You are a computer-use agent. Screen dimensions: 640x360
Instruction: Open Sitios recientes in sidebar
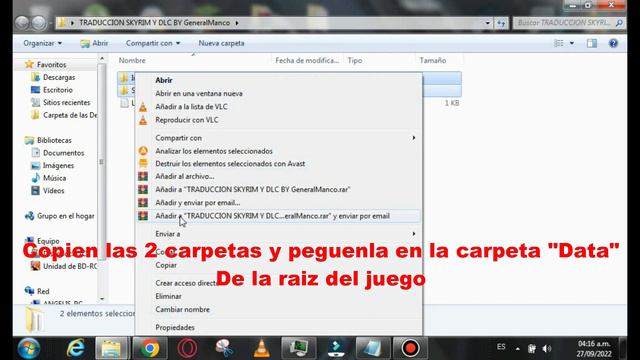coord(67,102)
